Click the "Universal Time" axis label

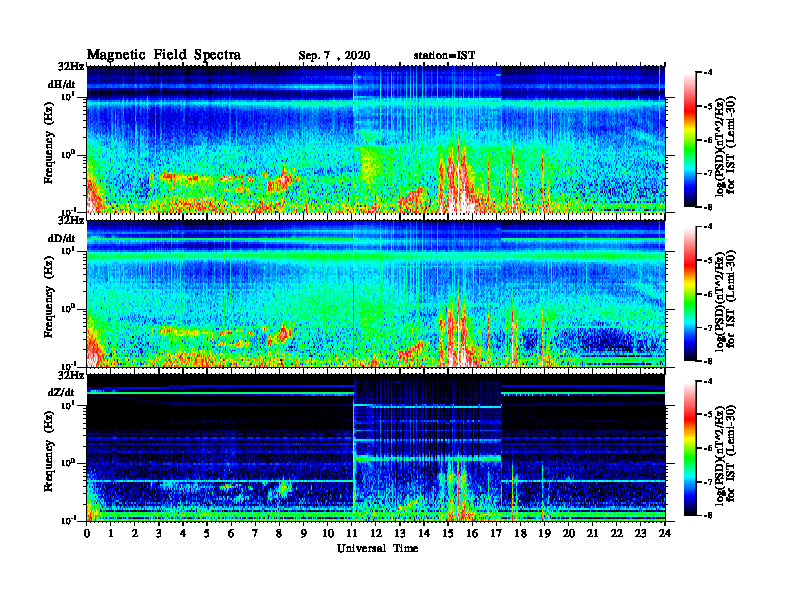pos(378,548)
